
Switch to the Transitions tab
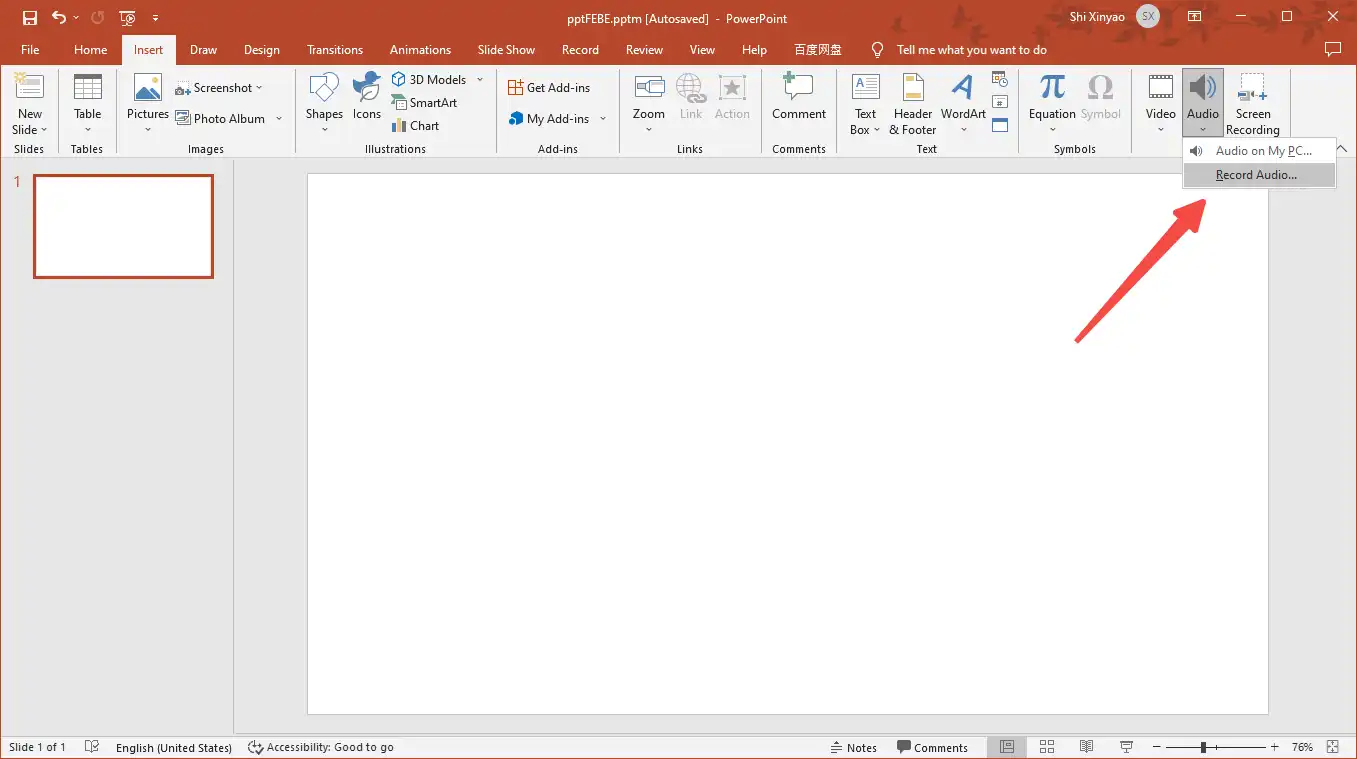click(x=335, y=50)
